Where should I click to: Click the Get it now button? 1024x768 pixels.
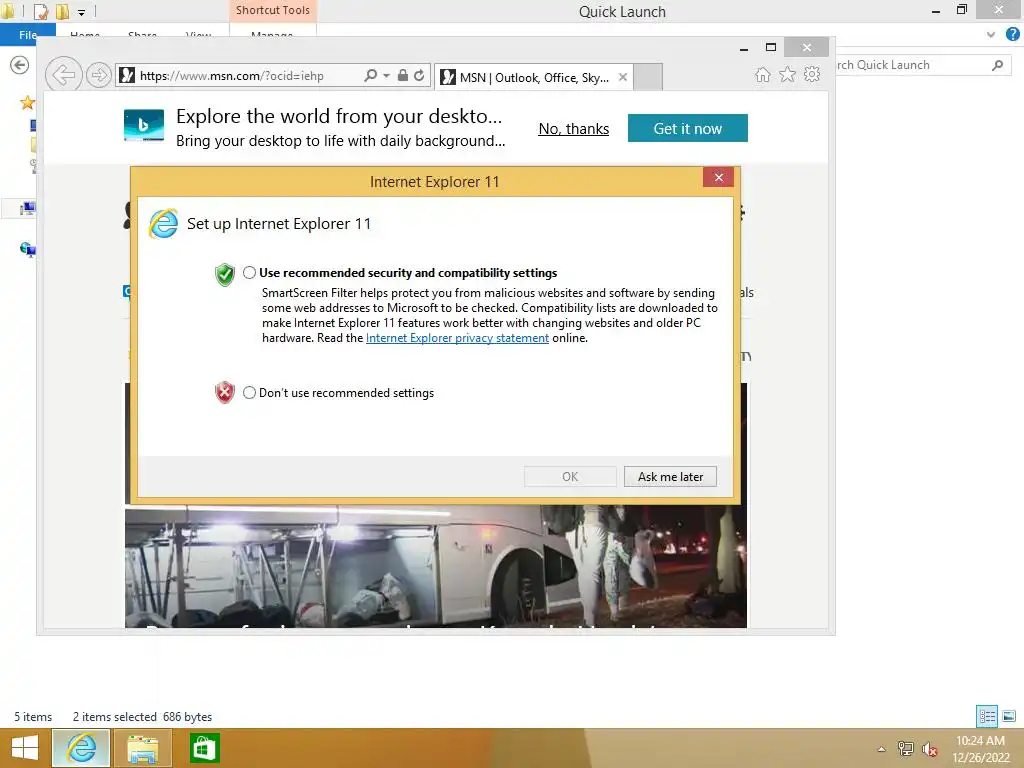click(x=688, y=128)
